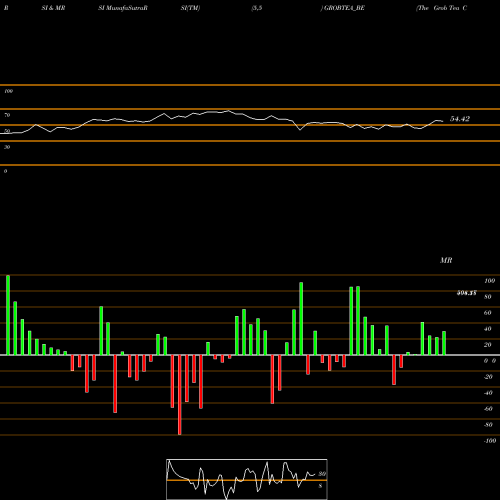
Task: Click the 40 label on MR axis
Action: 488,329
